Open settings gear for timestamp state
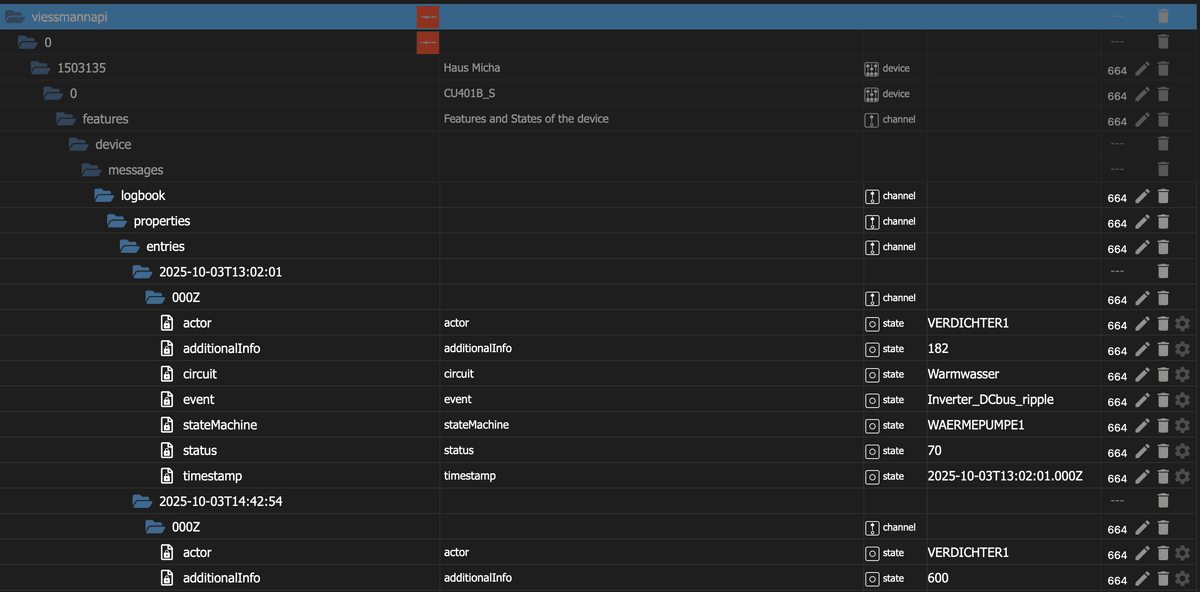 point(1183,477)
